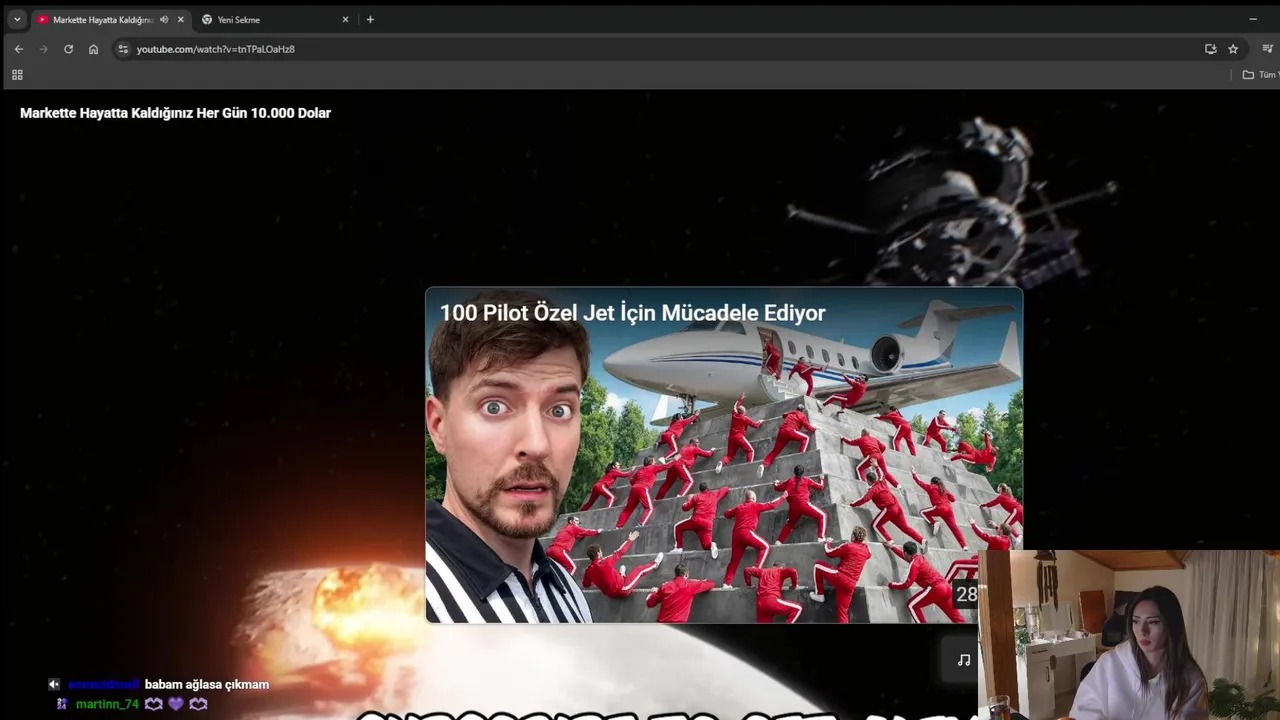Open the Tüm Yer İmleri bookmarks folder
This screenshot has height=720, width=1280.
[x=1261, y=75]
